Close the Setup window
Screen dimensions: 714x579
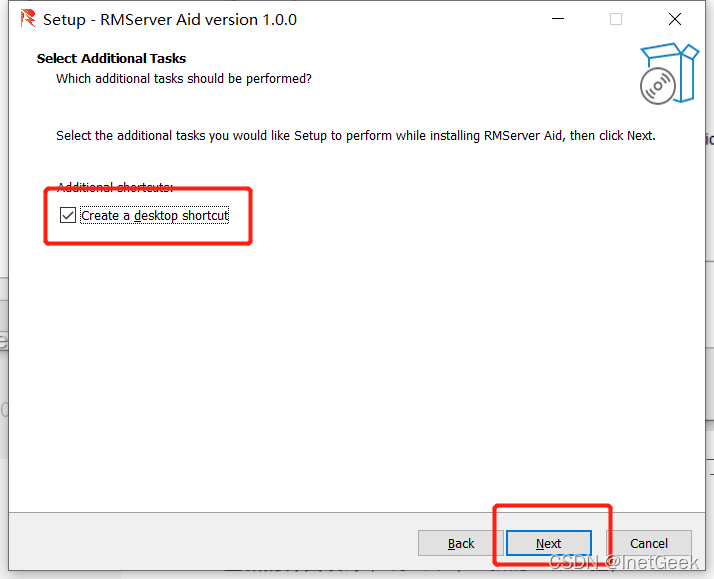click(674, 19)
